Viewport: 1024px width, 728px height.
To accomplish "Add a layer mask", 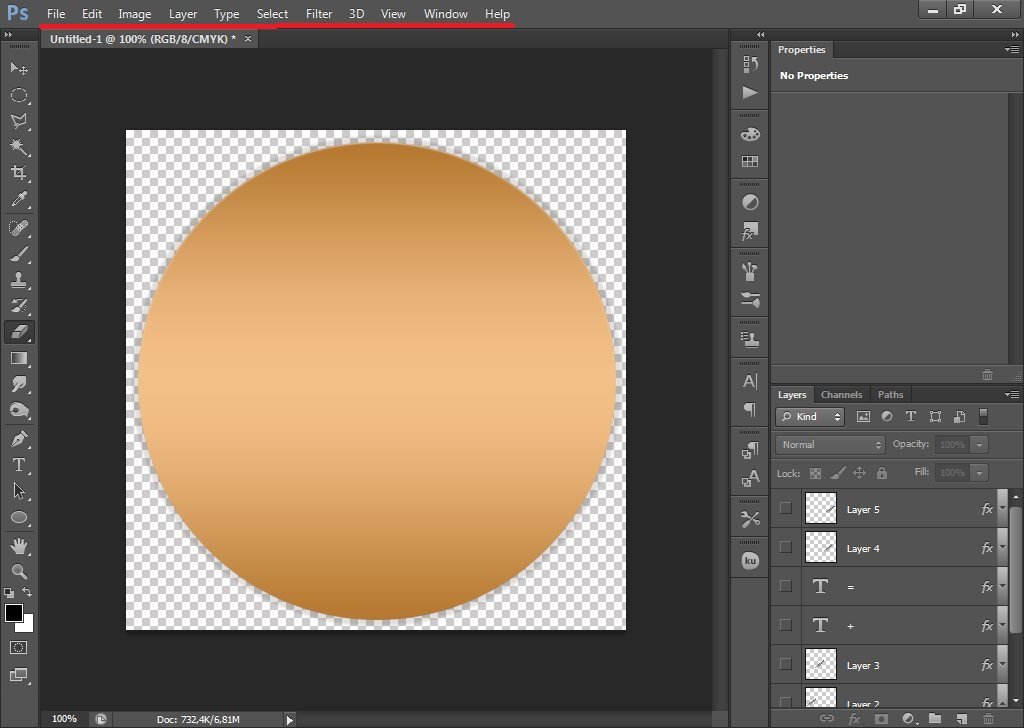I will pos(881,719).
